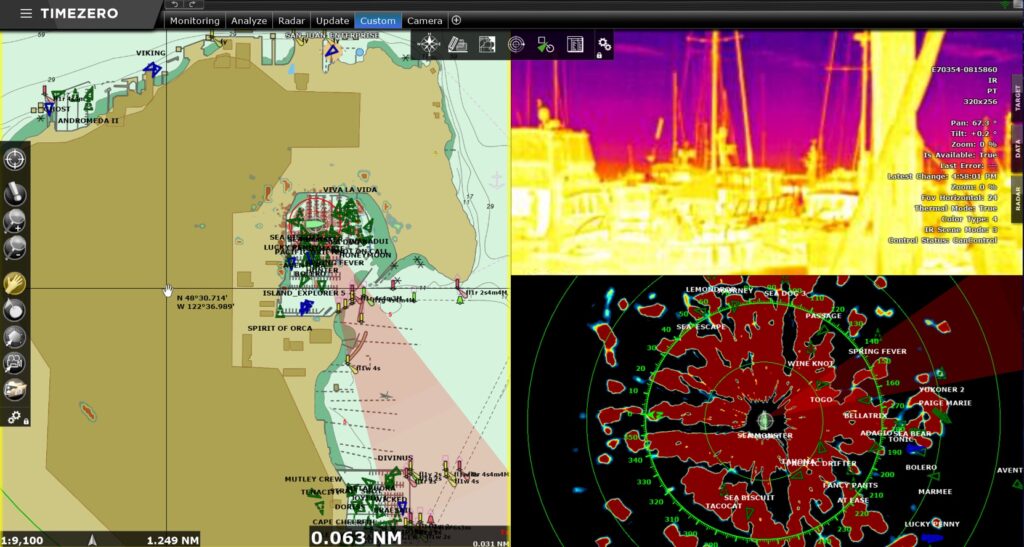The width and height of the screenshot is (1024, 547).
Task: Add a new workspace with plus icon
Action: [456, 20]
